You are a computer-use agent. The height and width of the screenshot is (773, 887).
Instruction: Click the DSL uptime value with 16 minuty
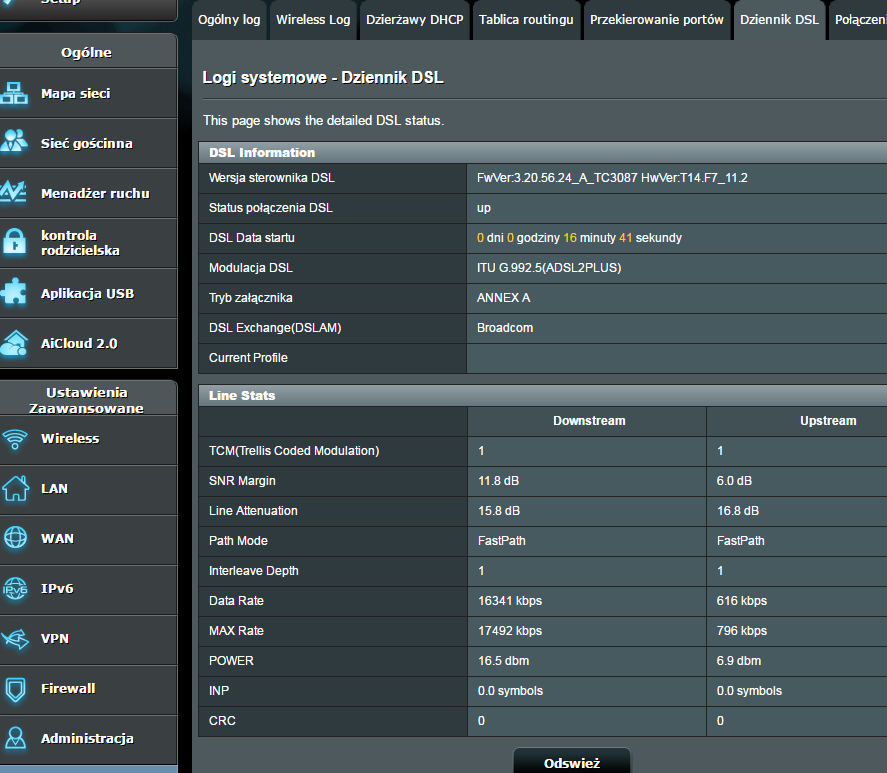tap(579, 238)
